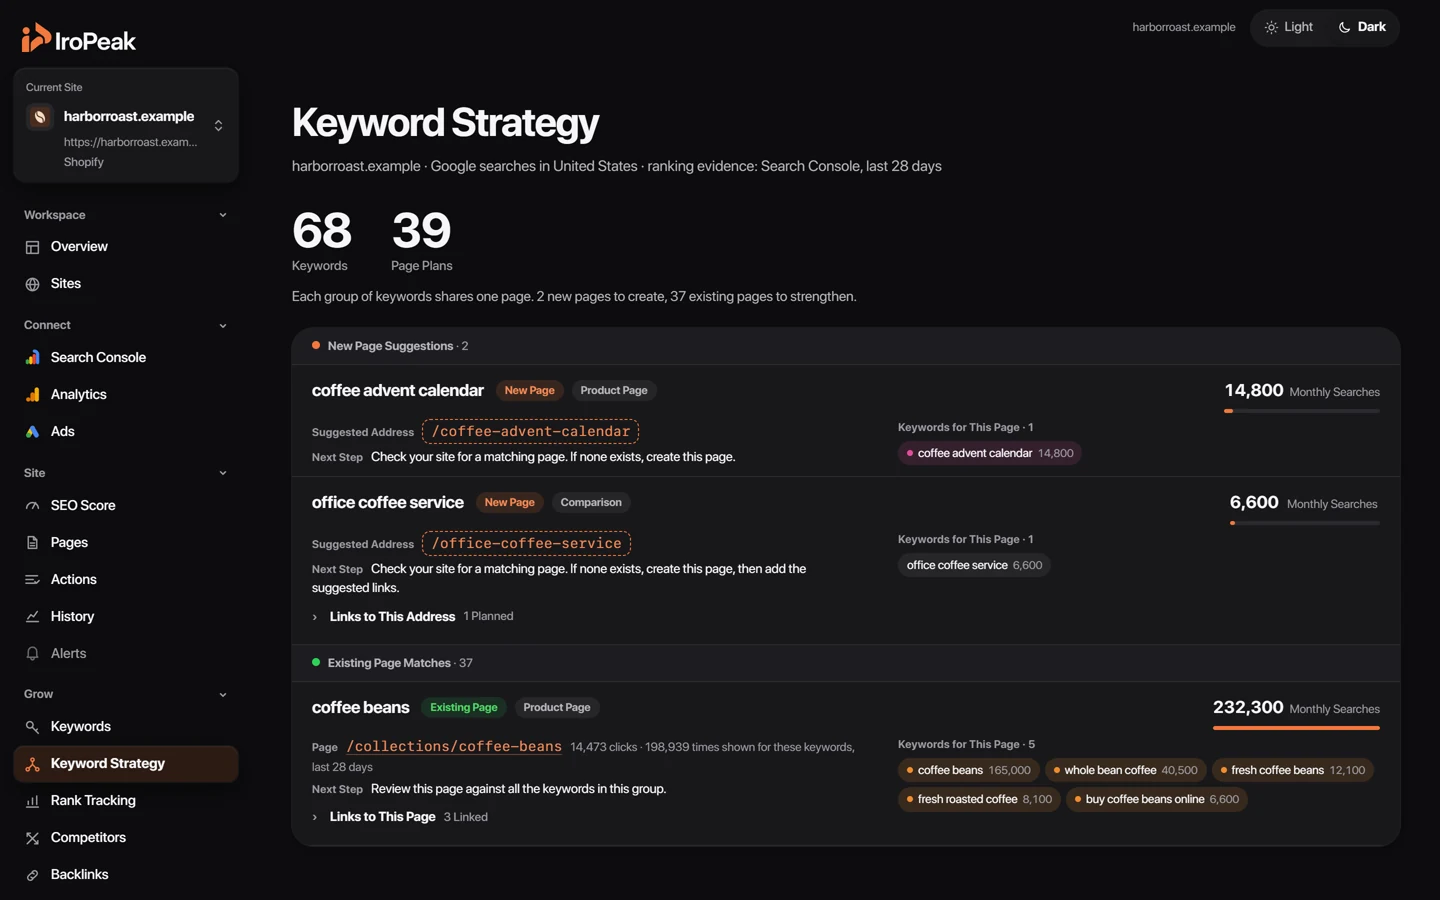The image size is (1440, 900).
Task: Click the Rank Tracking chart icon
Action: [x=32, y=801]
